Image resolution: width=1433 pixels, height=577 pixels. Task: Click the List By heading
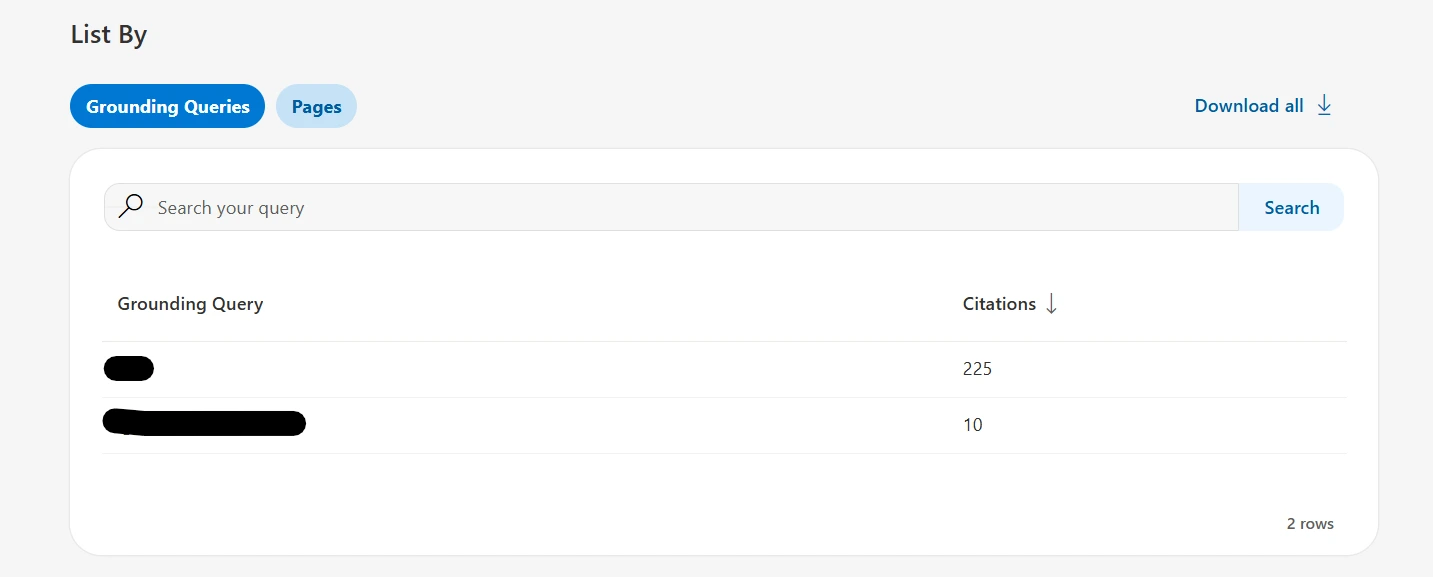(109, 35)
